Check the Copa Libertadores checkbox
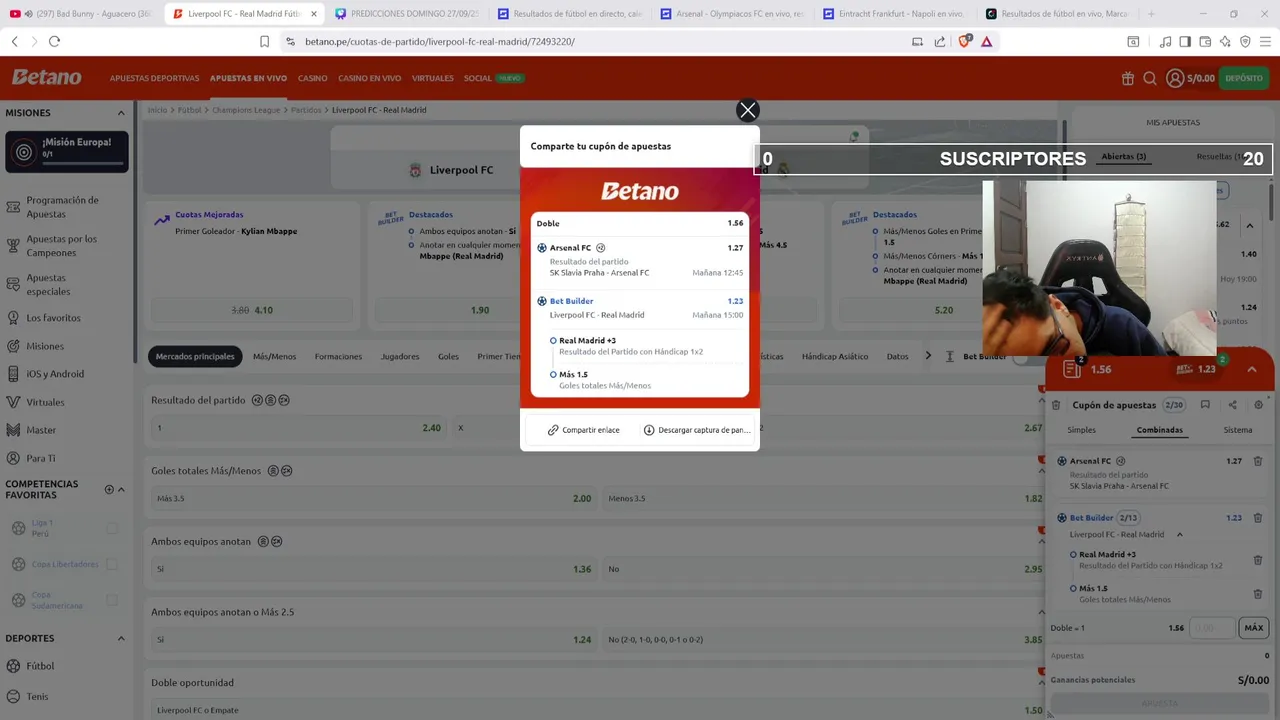 click(112, 564)
